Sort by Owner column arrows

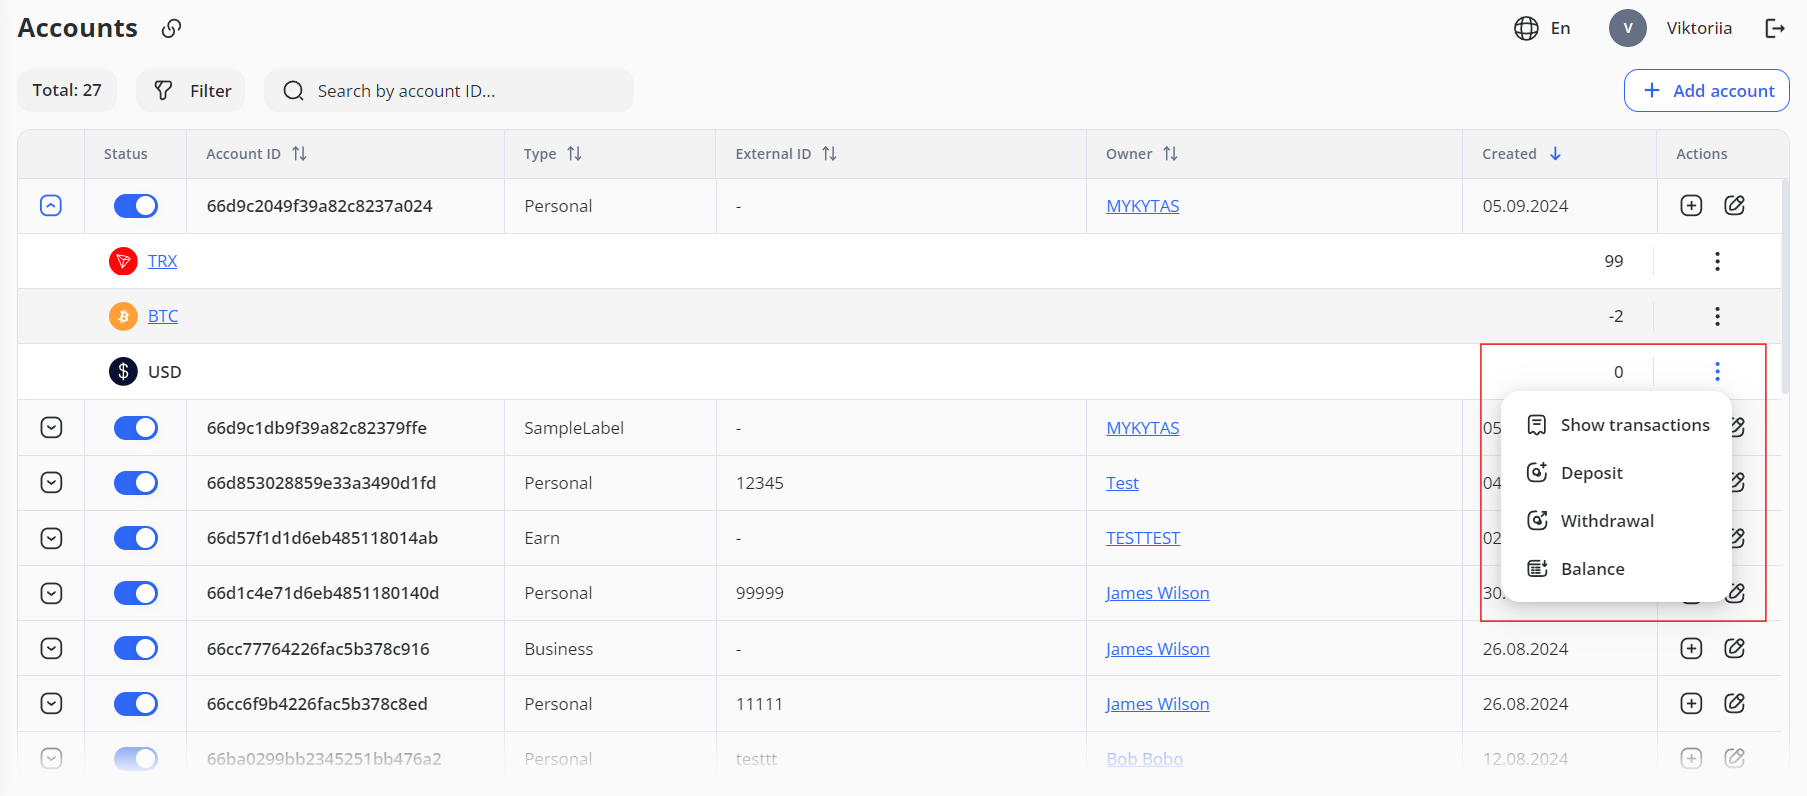point(1170,153)
